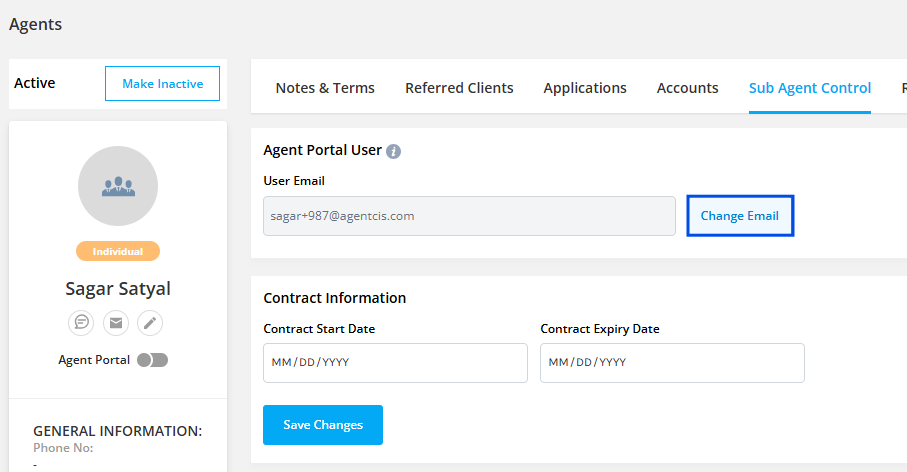This screenshot has height=472, width=907.
Task: Click the info icon beside Agent Portal User
Action: coord(394,151)
